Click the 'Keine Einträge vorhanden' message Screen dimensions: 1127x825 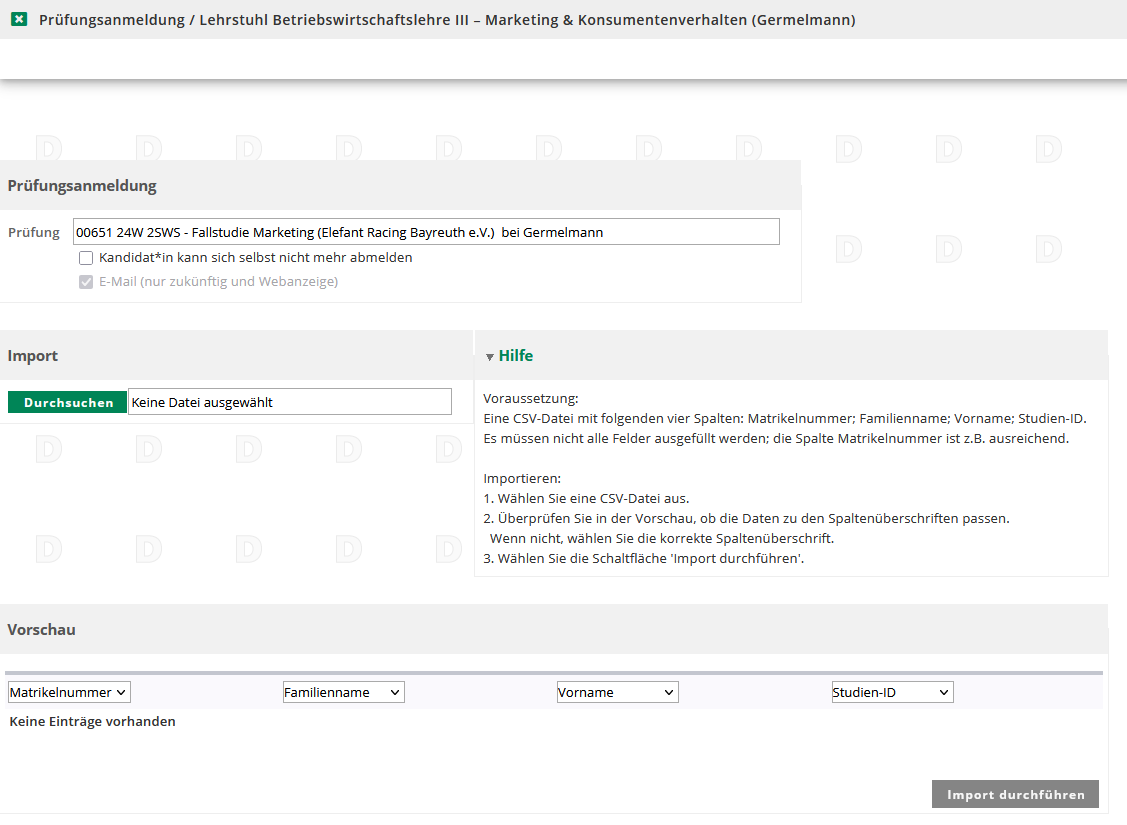(x=92, y=721)
